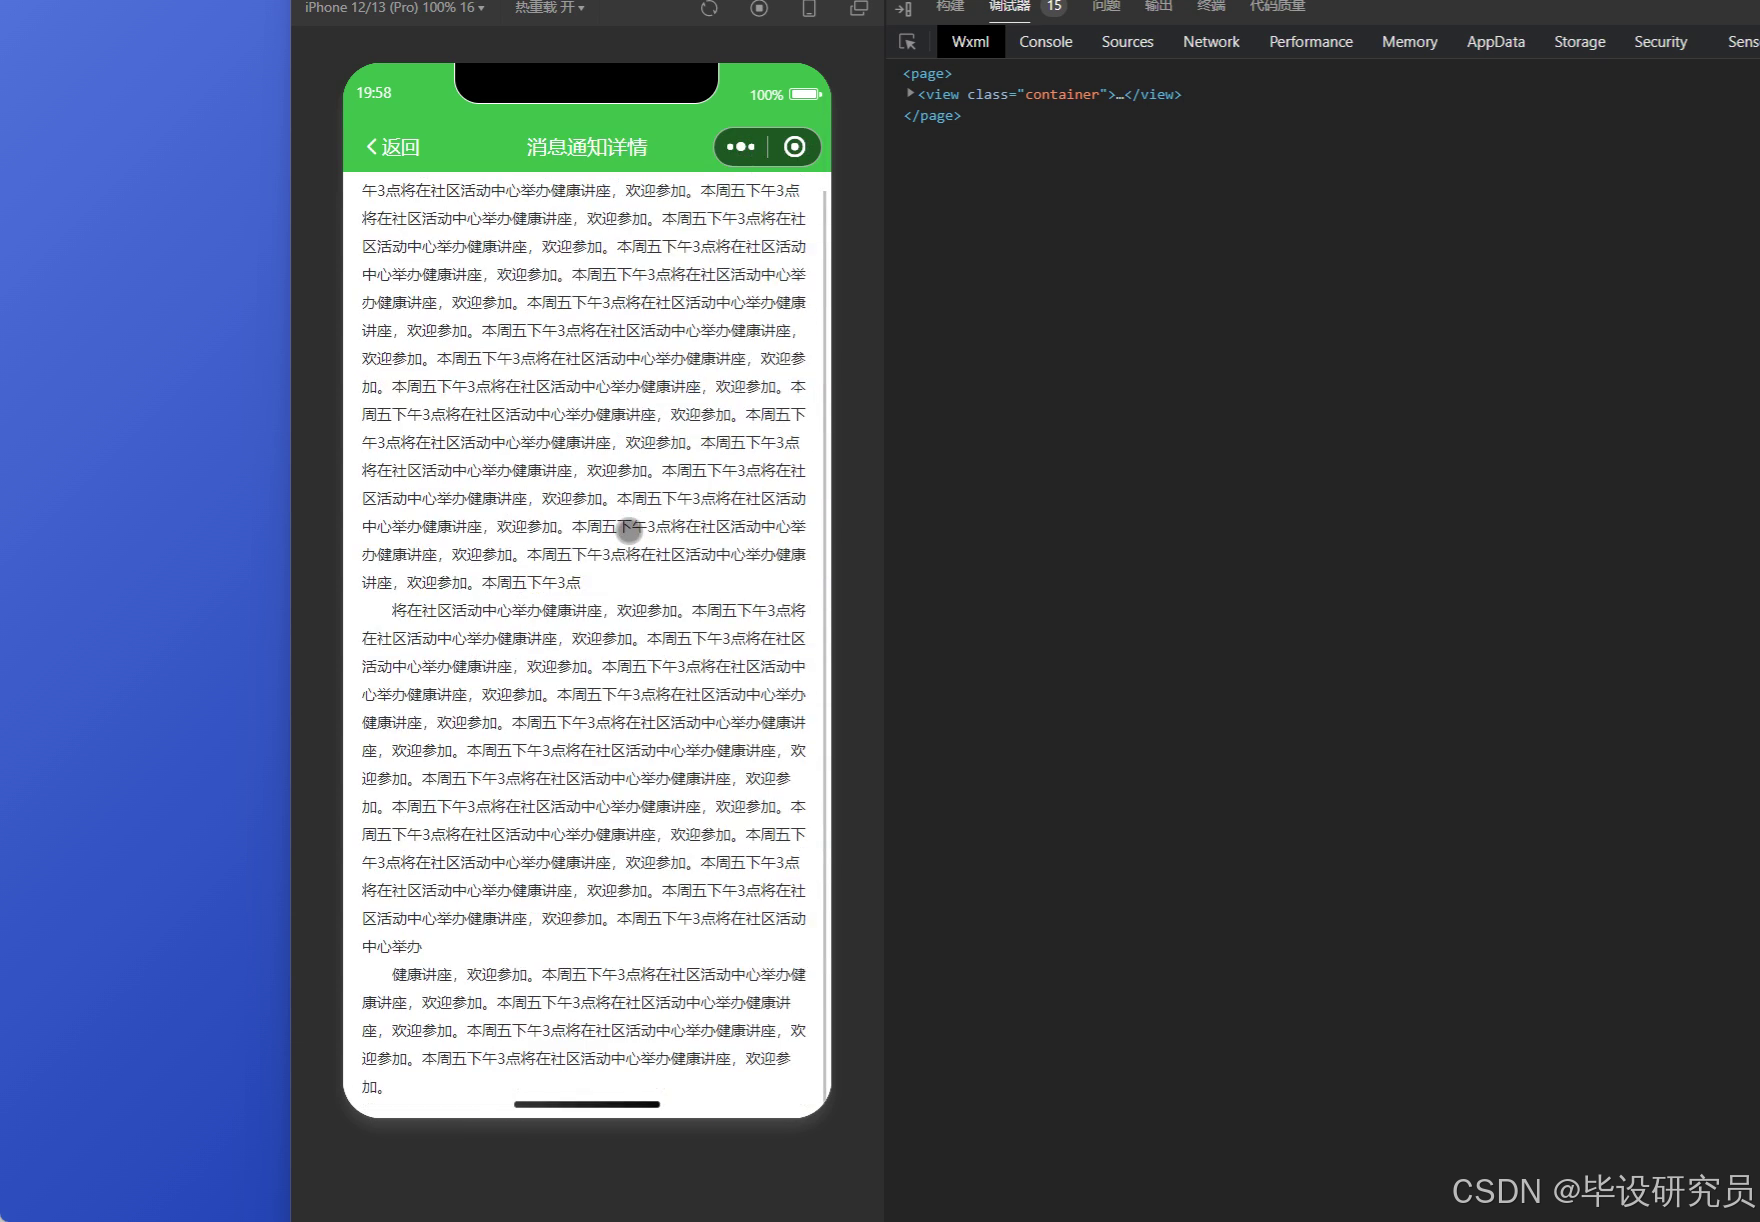Click the detach simulator window icon
Image resolution: width=1760 pixels, height=1222 pixels.
[858, 8]
